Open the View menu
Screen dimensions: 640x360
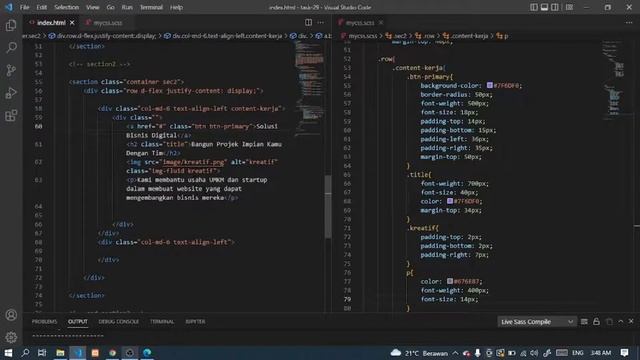(93, 7)
